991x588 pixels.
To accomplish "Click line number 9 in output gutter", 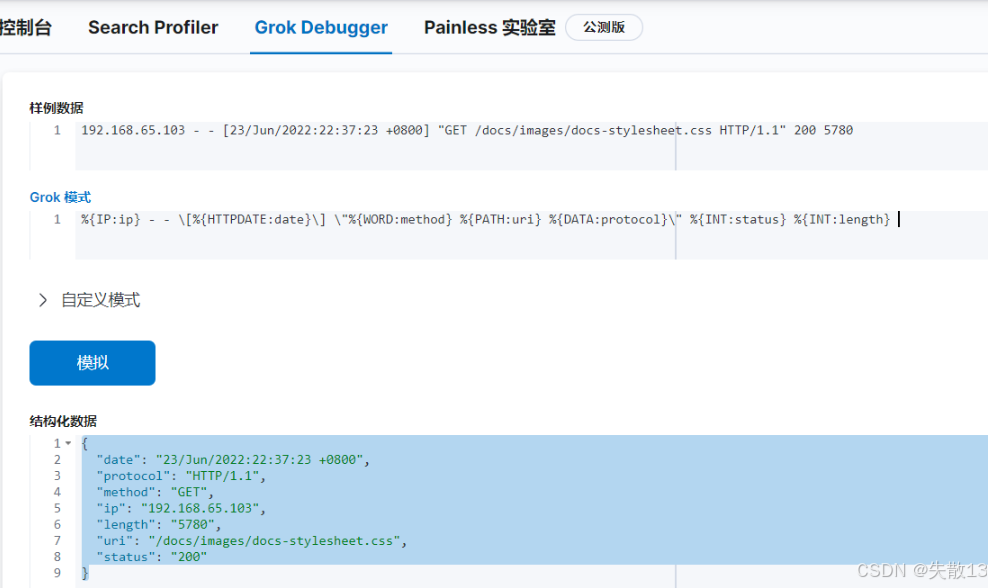I will click(x=58, y=573).
